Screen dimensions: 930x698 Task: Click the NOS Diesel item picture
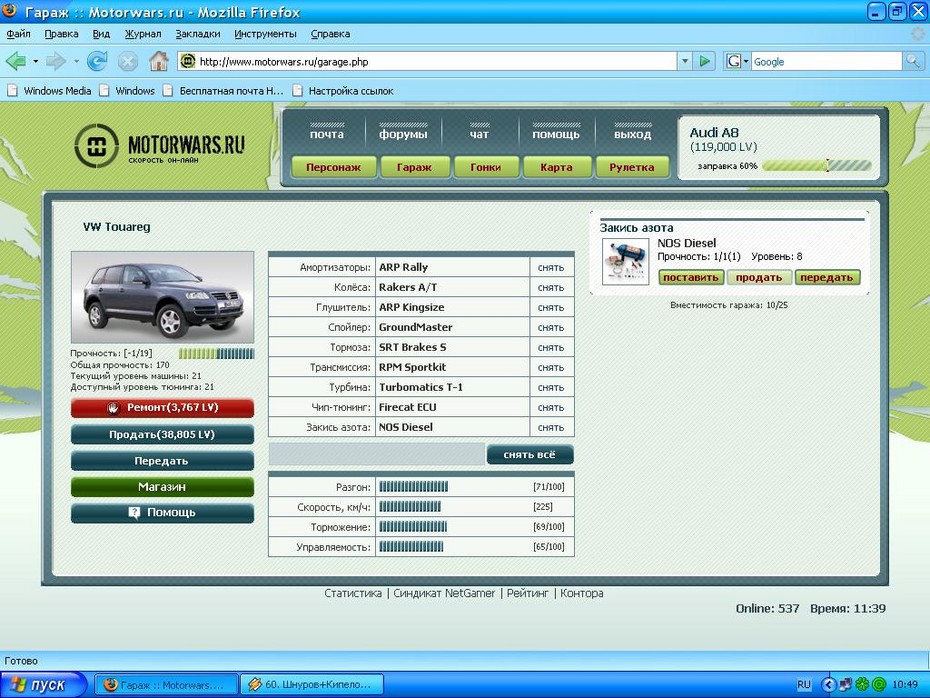coord(625,262)
